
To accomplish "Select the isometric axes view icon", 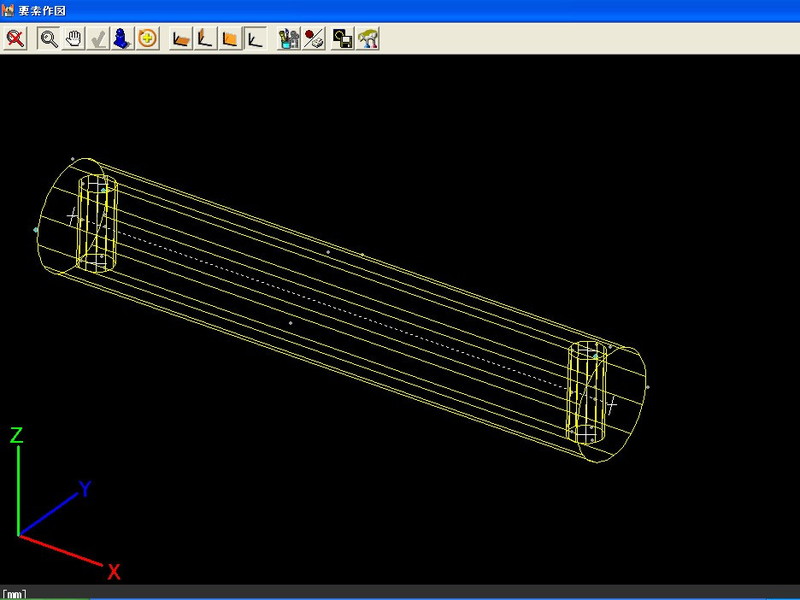I will click(255, 39).
